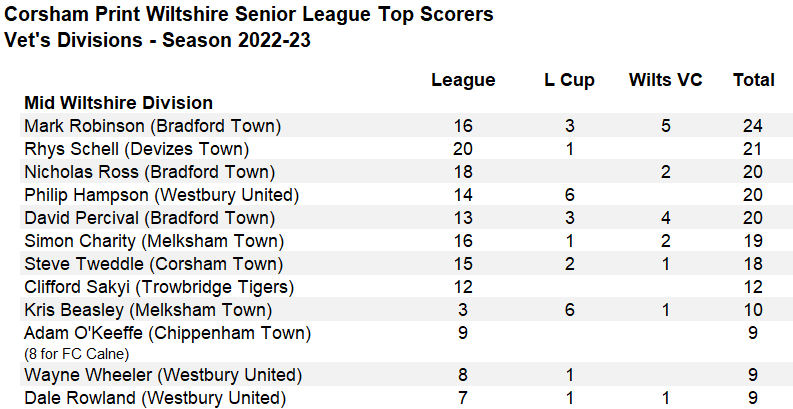Click the page title 'Corsham Print Wiltshire Senior League'
Screen dimensions: 793x409
(187, 14)
